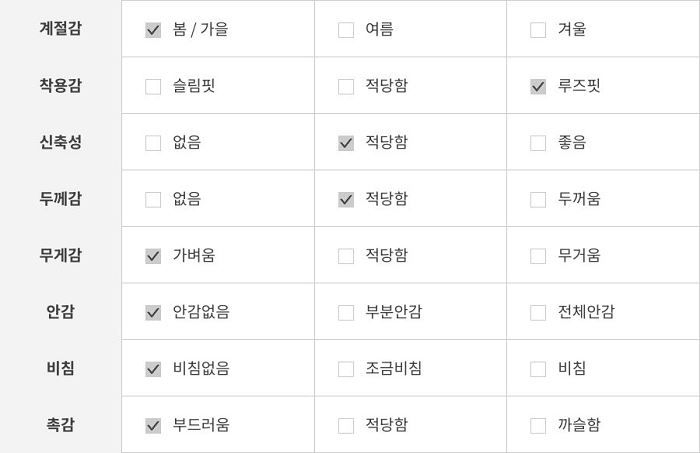Check the 무거움 checkbox
The width and height of the screenshot is (700, 453).
point(538,256)
